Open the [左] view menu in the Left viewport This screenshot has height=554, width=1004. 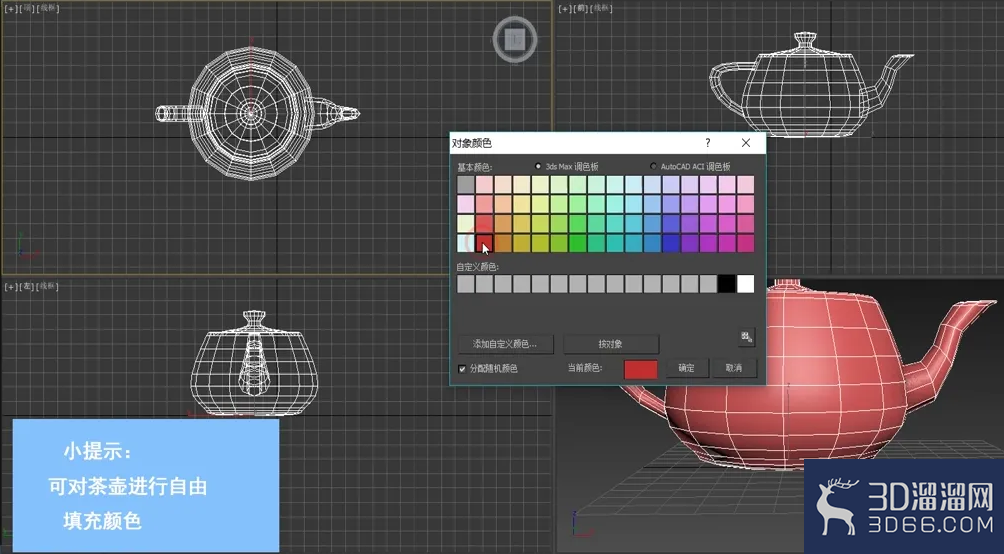pos(27,287)
